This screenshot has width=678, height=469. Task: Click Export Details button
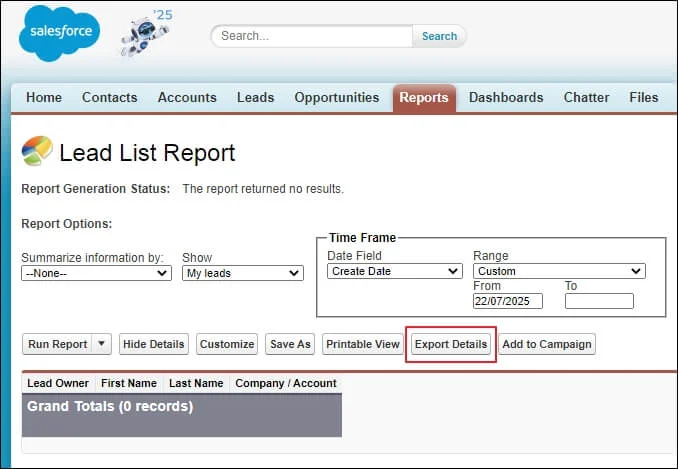(x=451, y=344)
